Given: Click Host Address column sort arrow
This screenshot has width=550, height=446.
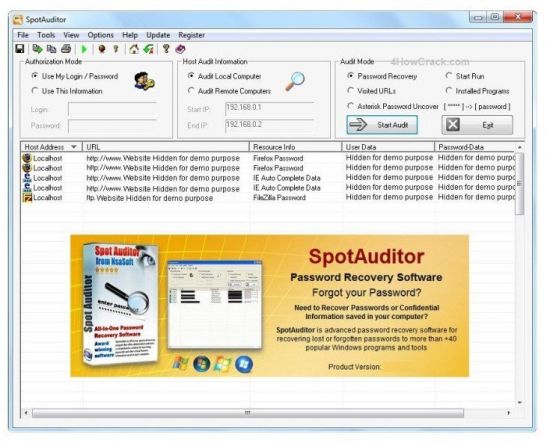Looking at the screenshot, I should [x=74, y=147].
